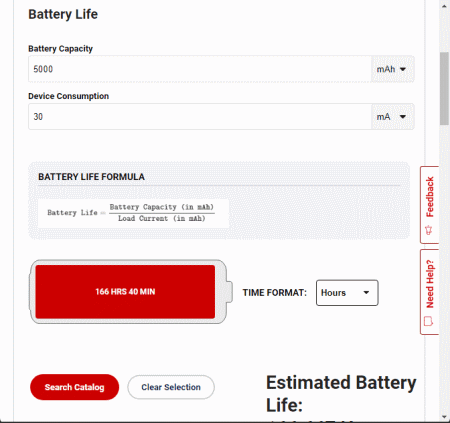The height and width of the screenshot is (423, 450).
Task: Click the Search Catalog button
Action: (x=75, y=387)
